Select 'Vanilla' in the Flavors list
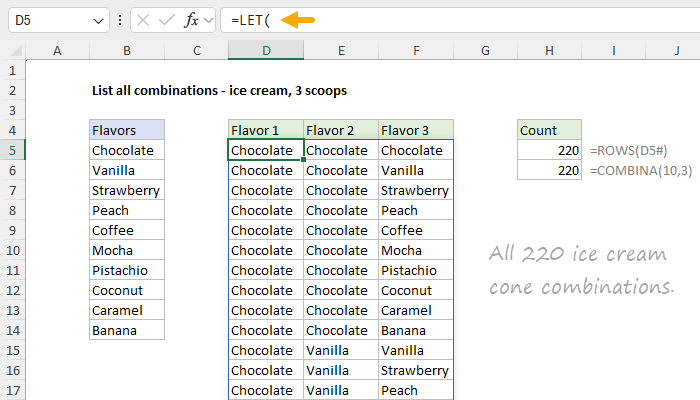 127,171
